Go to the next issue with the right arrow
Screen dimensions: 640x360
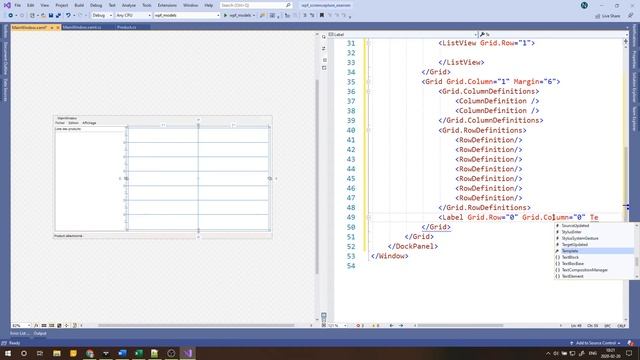(x=401, y=326)
